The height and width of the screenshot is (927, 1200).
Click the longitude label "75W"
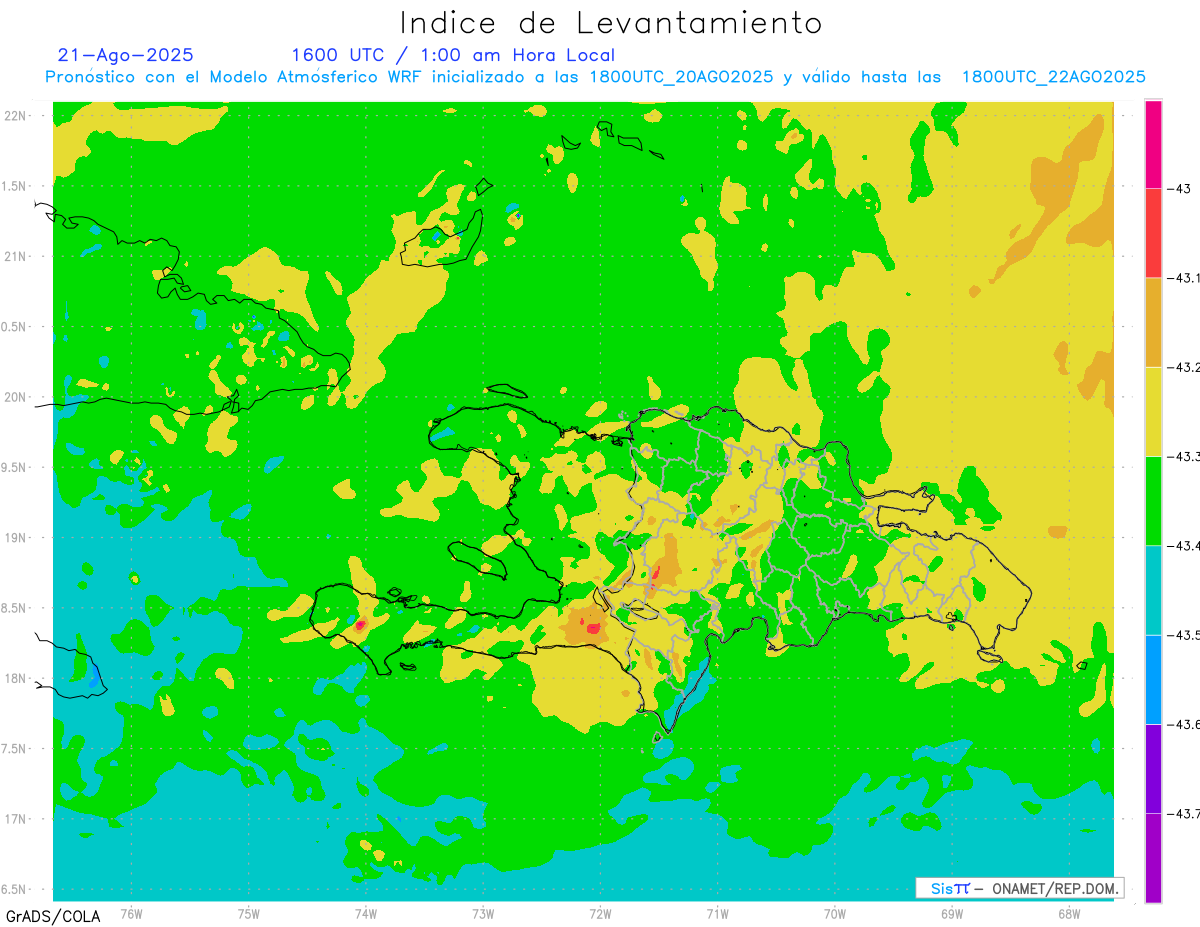[x=248, y=913]
